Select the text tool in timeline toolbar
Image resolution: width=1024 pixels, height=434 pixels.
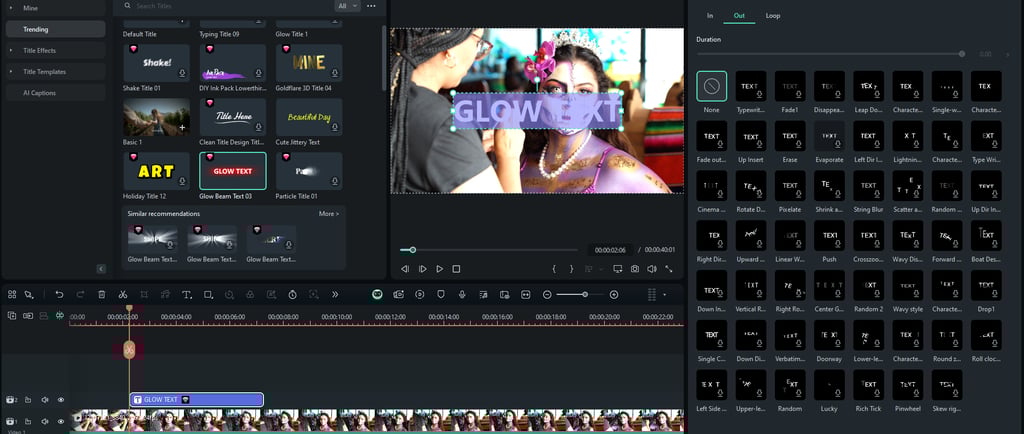[x=187, y=295]
